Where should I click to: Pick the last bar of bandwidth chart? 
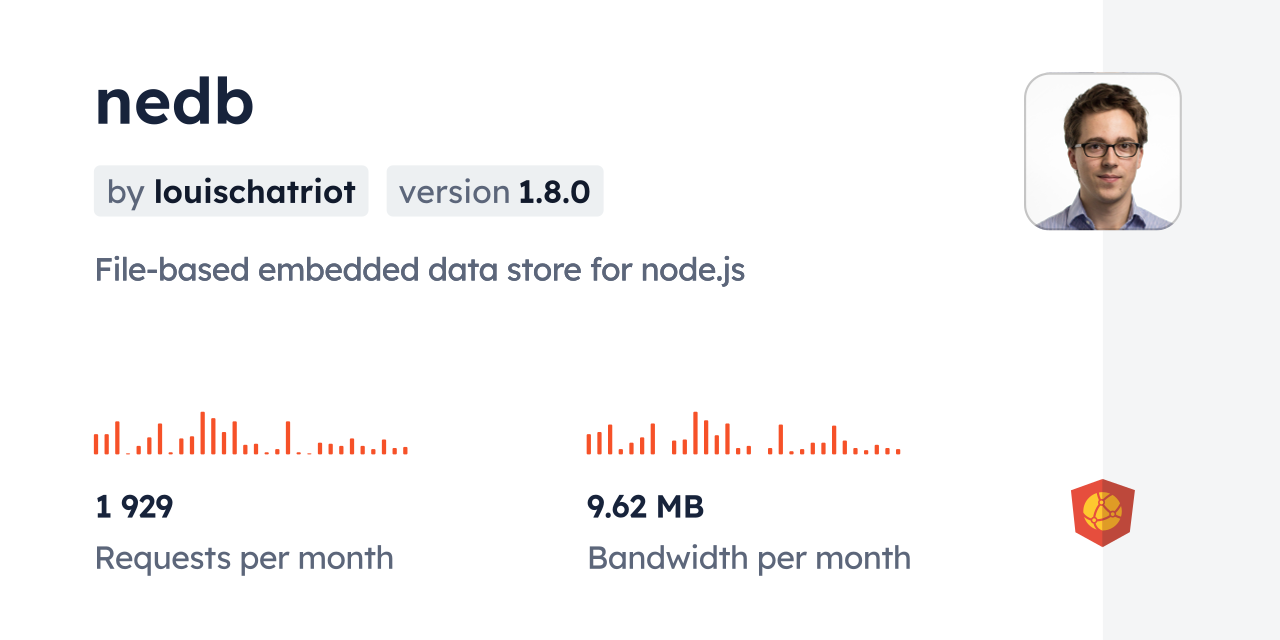[898, 452]
